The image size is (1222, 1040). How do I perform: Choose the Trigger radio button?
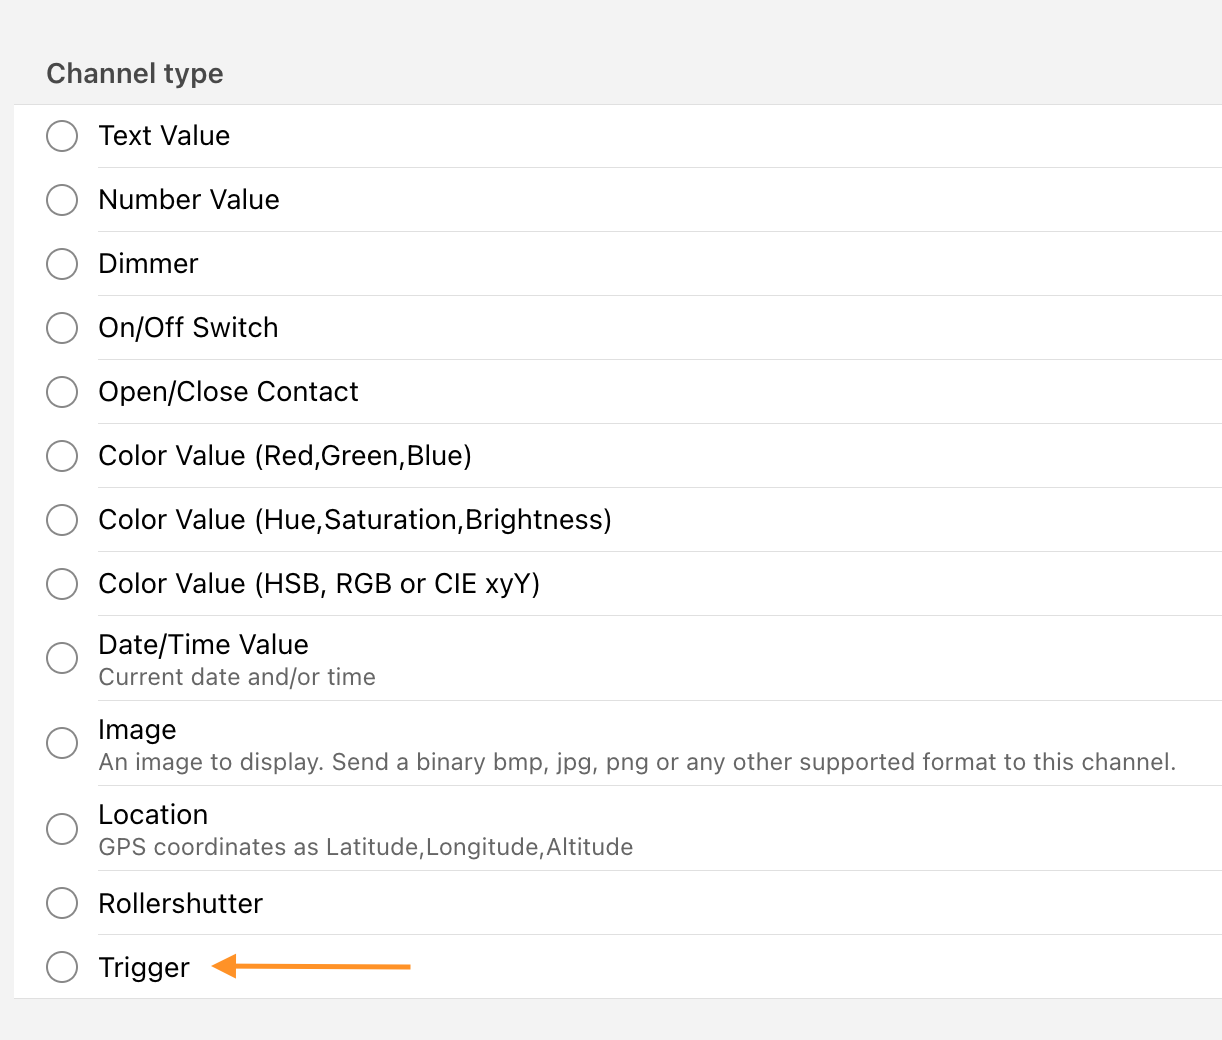[62, 967]
